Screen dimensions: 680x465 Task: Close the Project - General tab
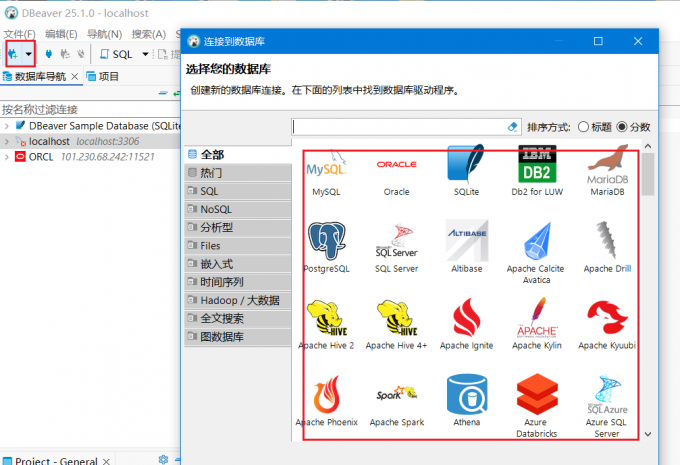pyautogui.click(x=106, y=462)
